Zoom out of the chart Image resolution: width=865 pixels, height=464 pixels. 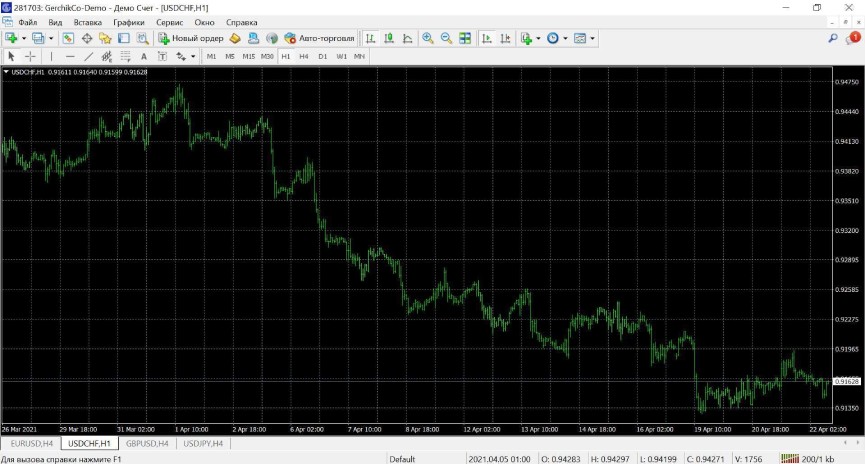pyautogui.click(x=446, y=38)
